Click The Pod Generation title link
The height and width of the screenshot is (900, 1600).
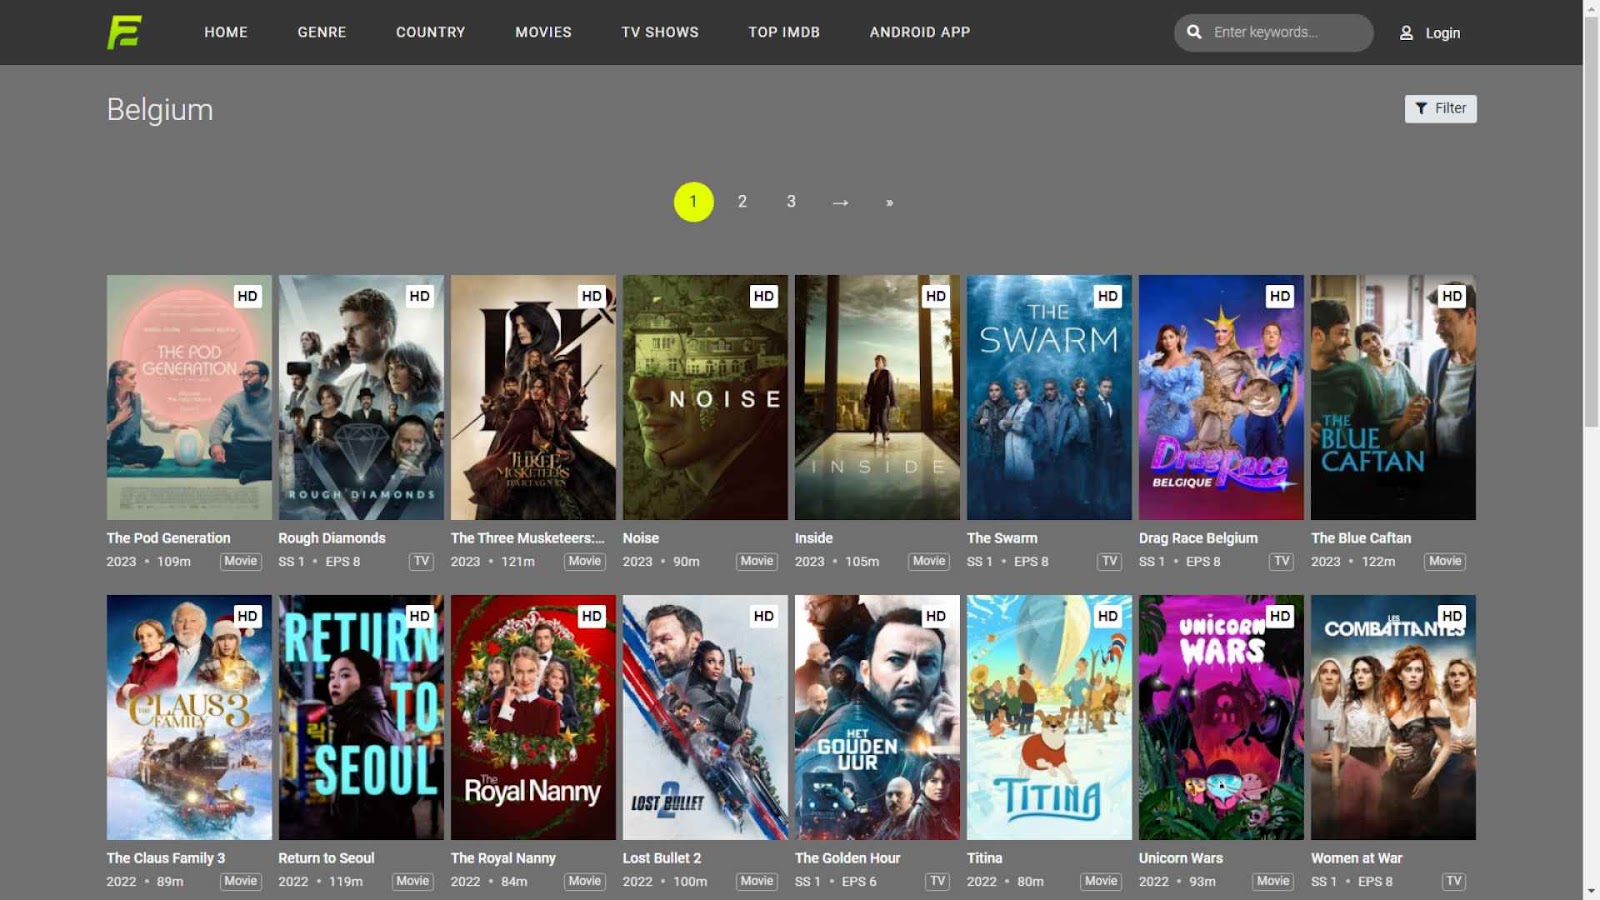click(168, 538)
